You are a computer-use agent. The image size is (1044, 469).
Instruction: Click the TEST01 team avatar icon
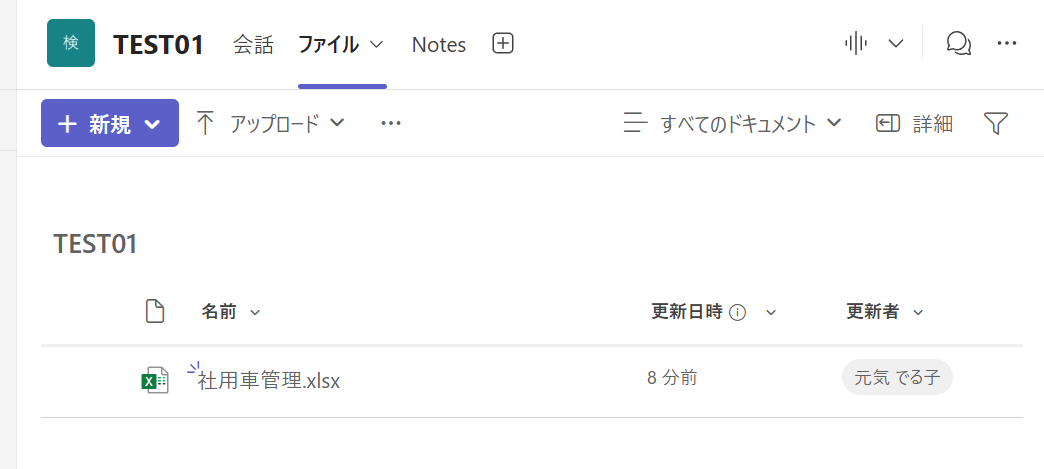coord(71,43)
